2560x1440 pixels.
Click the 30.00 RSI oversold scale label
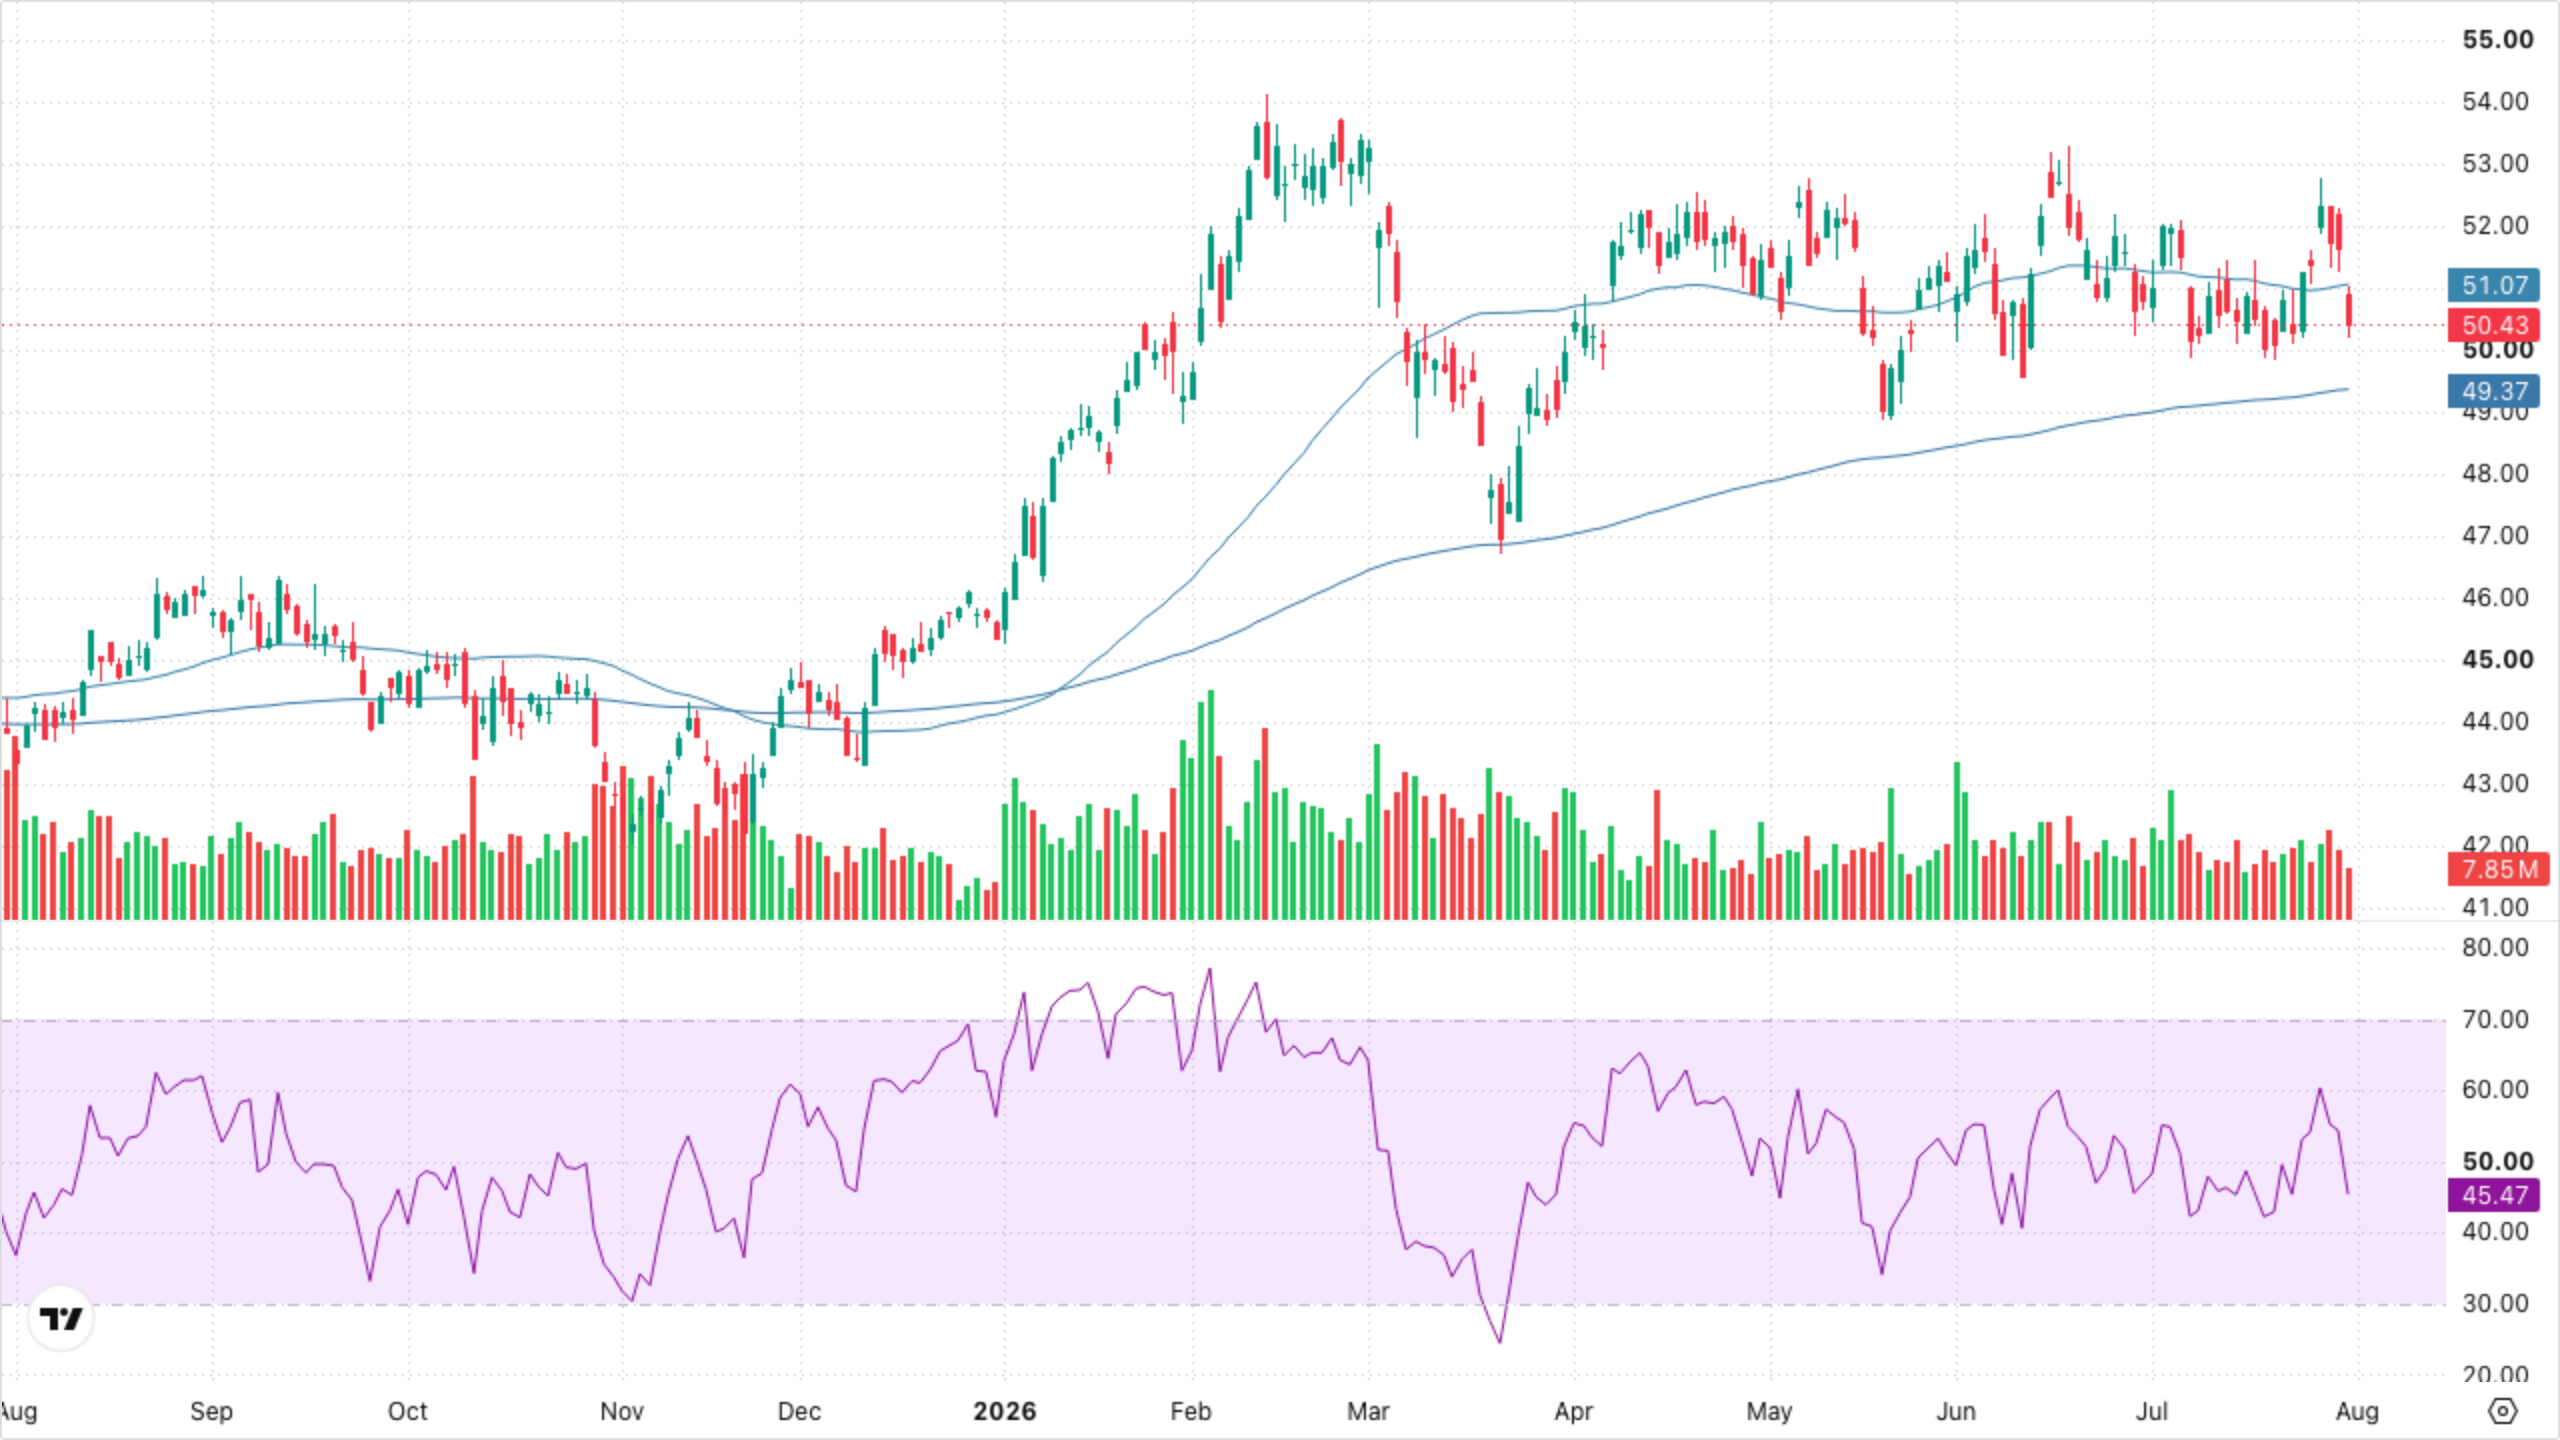pos(2495,1304)
